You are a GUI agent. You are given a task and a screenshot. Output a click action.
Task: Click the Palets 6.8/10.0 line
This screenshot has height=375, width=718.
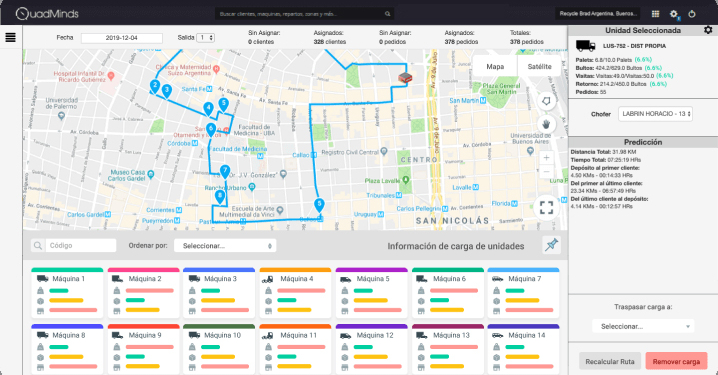(x=614, y=60)
